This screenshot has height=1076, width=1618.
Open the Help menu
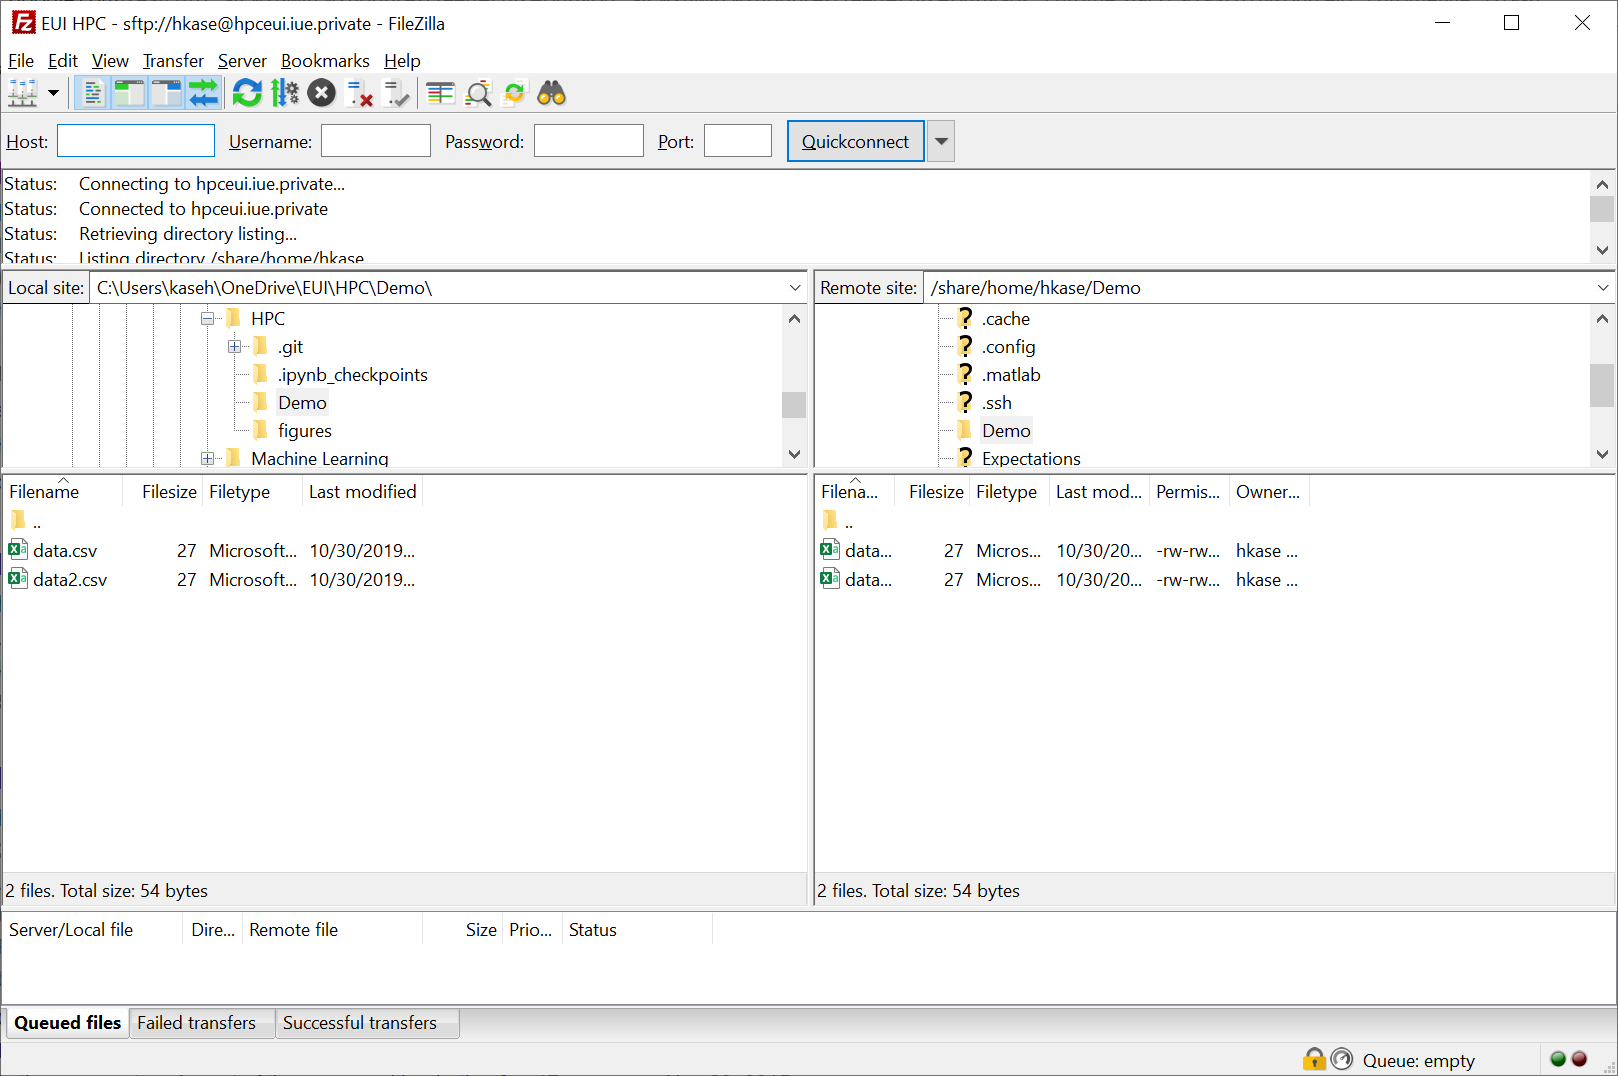point(402,61)
